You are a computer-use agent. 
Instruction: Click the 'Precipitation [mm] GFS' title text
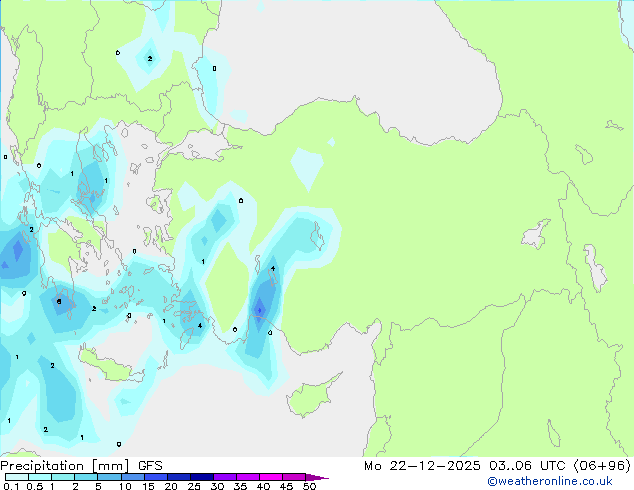(x=81, y=466)
